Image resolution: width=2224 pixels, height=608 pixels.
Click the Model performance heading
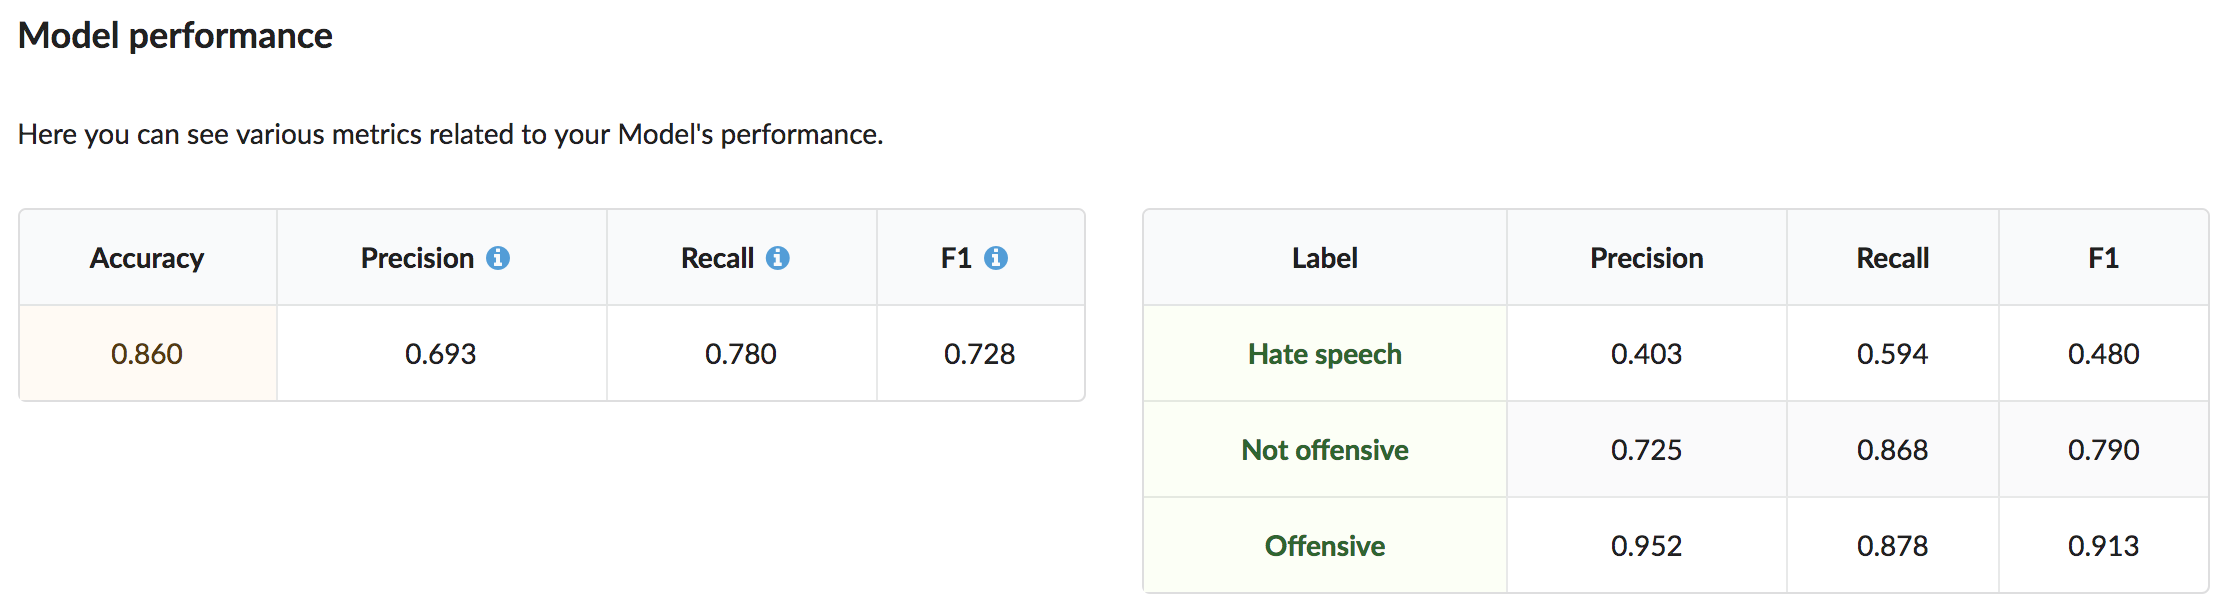coord(175,36)
